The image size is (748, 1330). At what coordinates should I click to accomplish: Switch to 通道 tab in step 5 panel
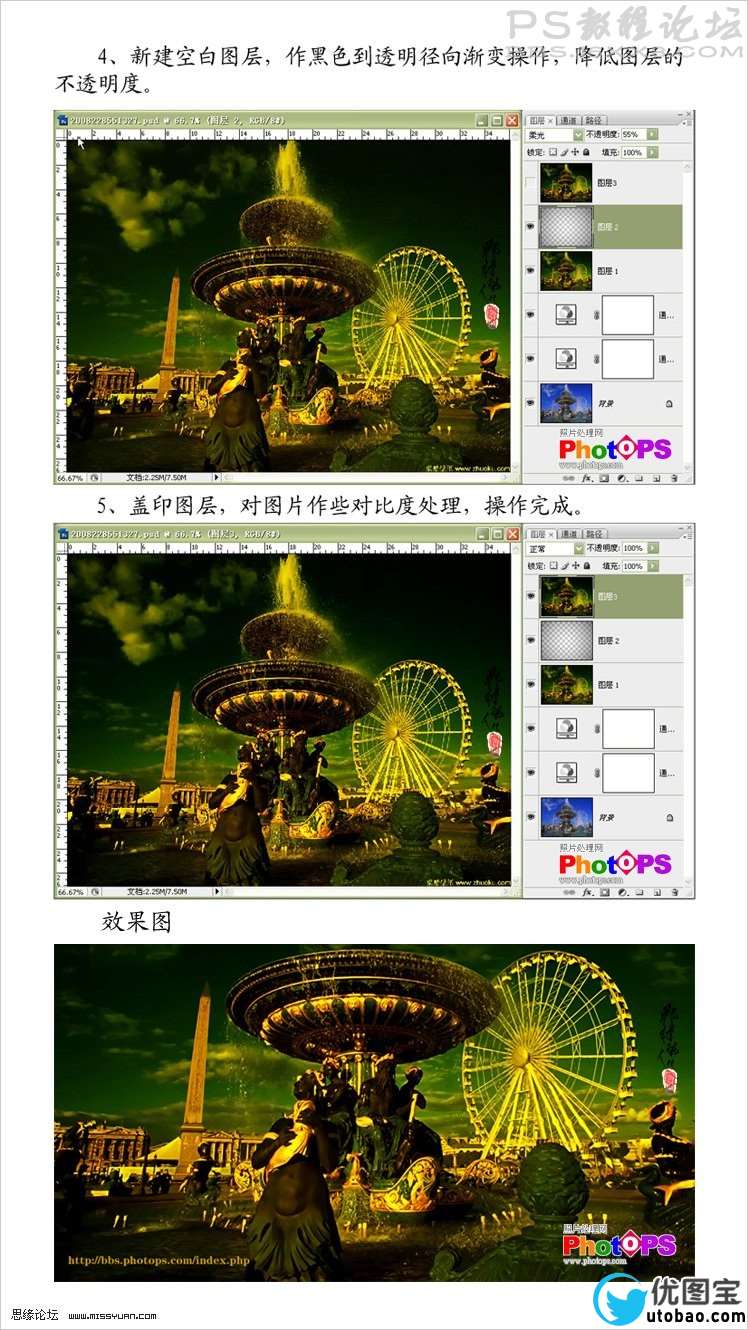click(568, 534)
